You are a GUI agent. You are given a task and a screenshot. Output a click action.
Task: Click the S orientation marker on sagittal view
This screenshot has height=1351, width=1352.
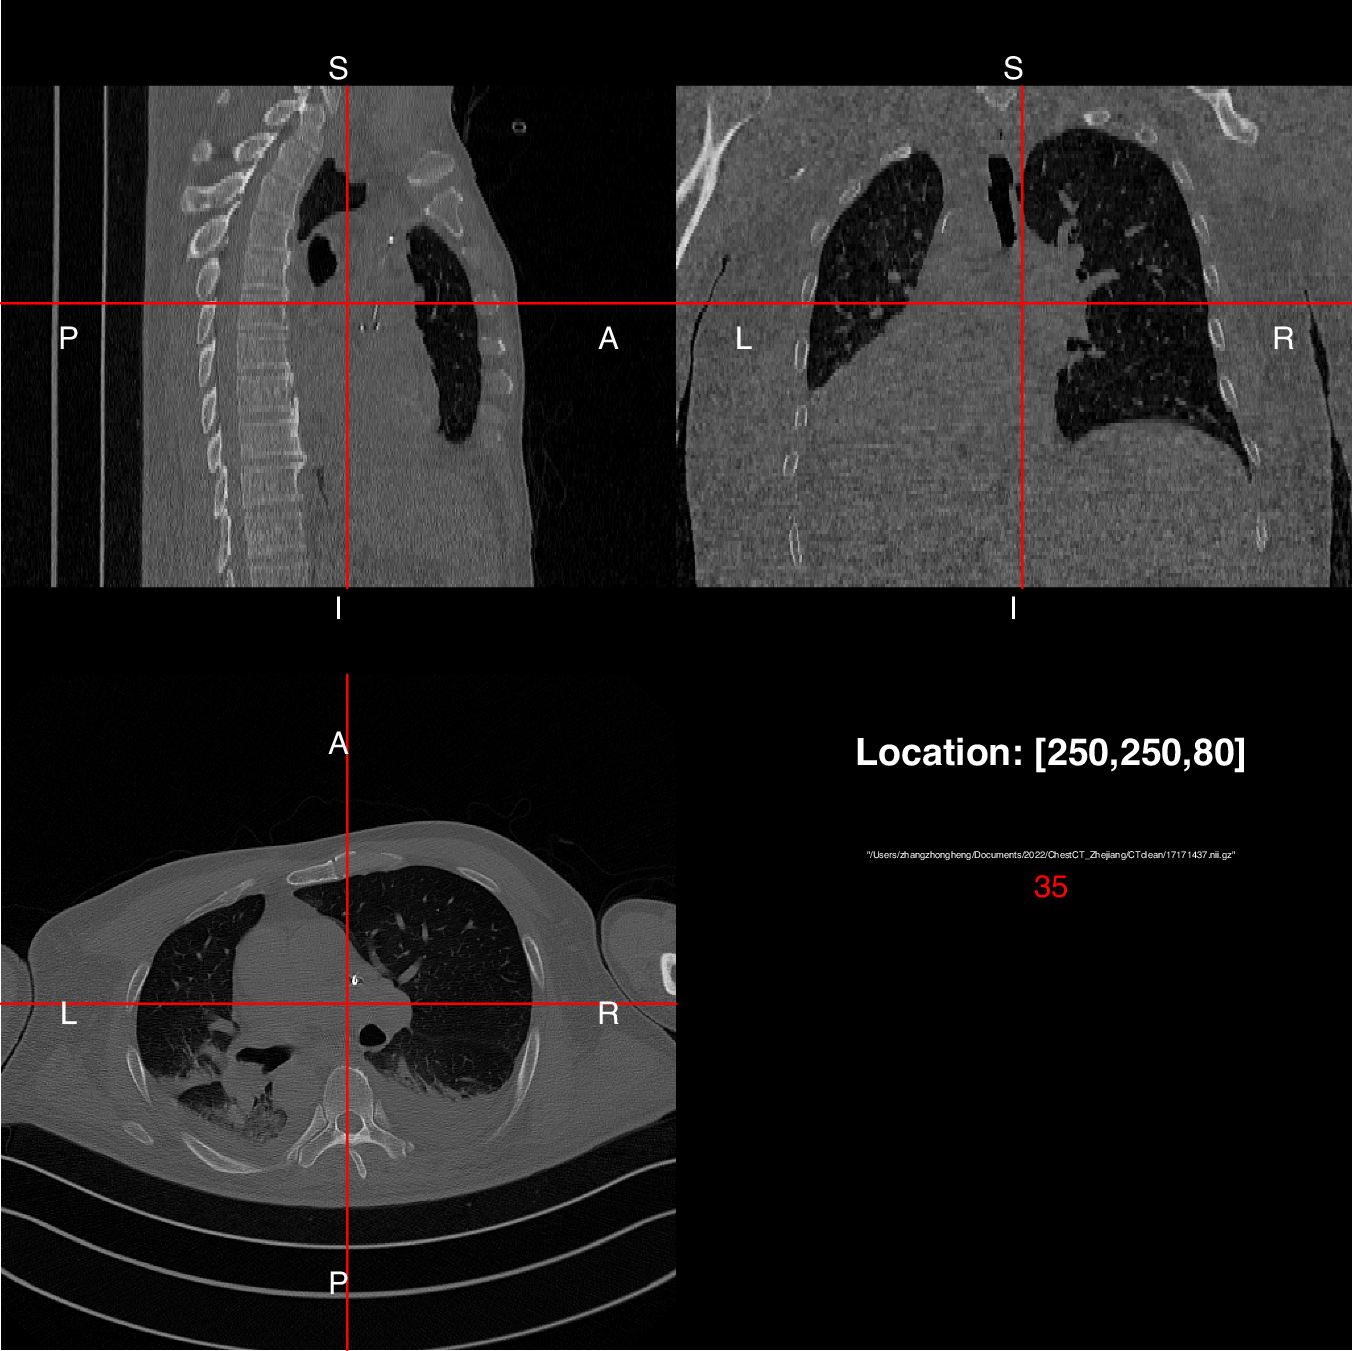coord(339,68)
